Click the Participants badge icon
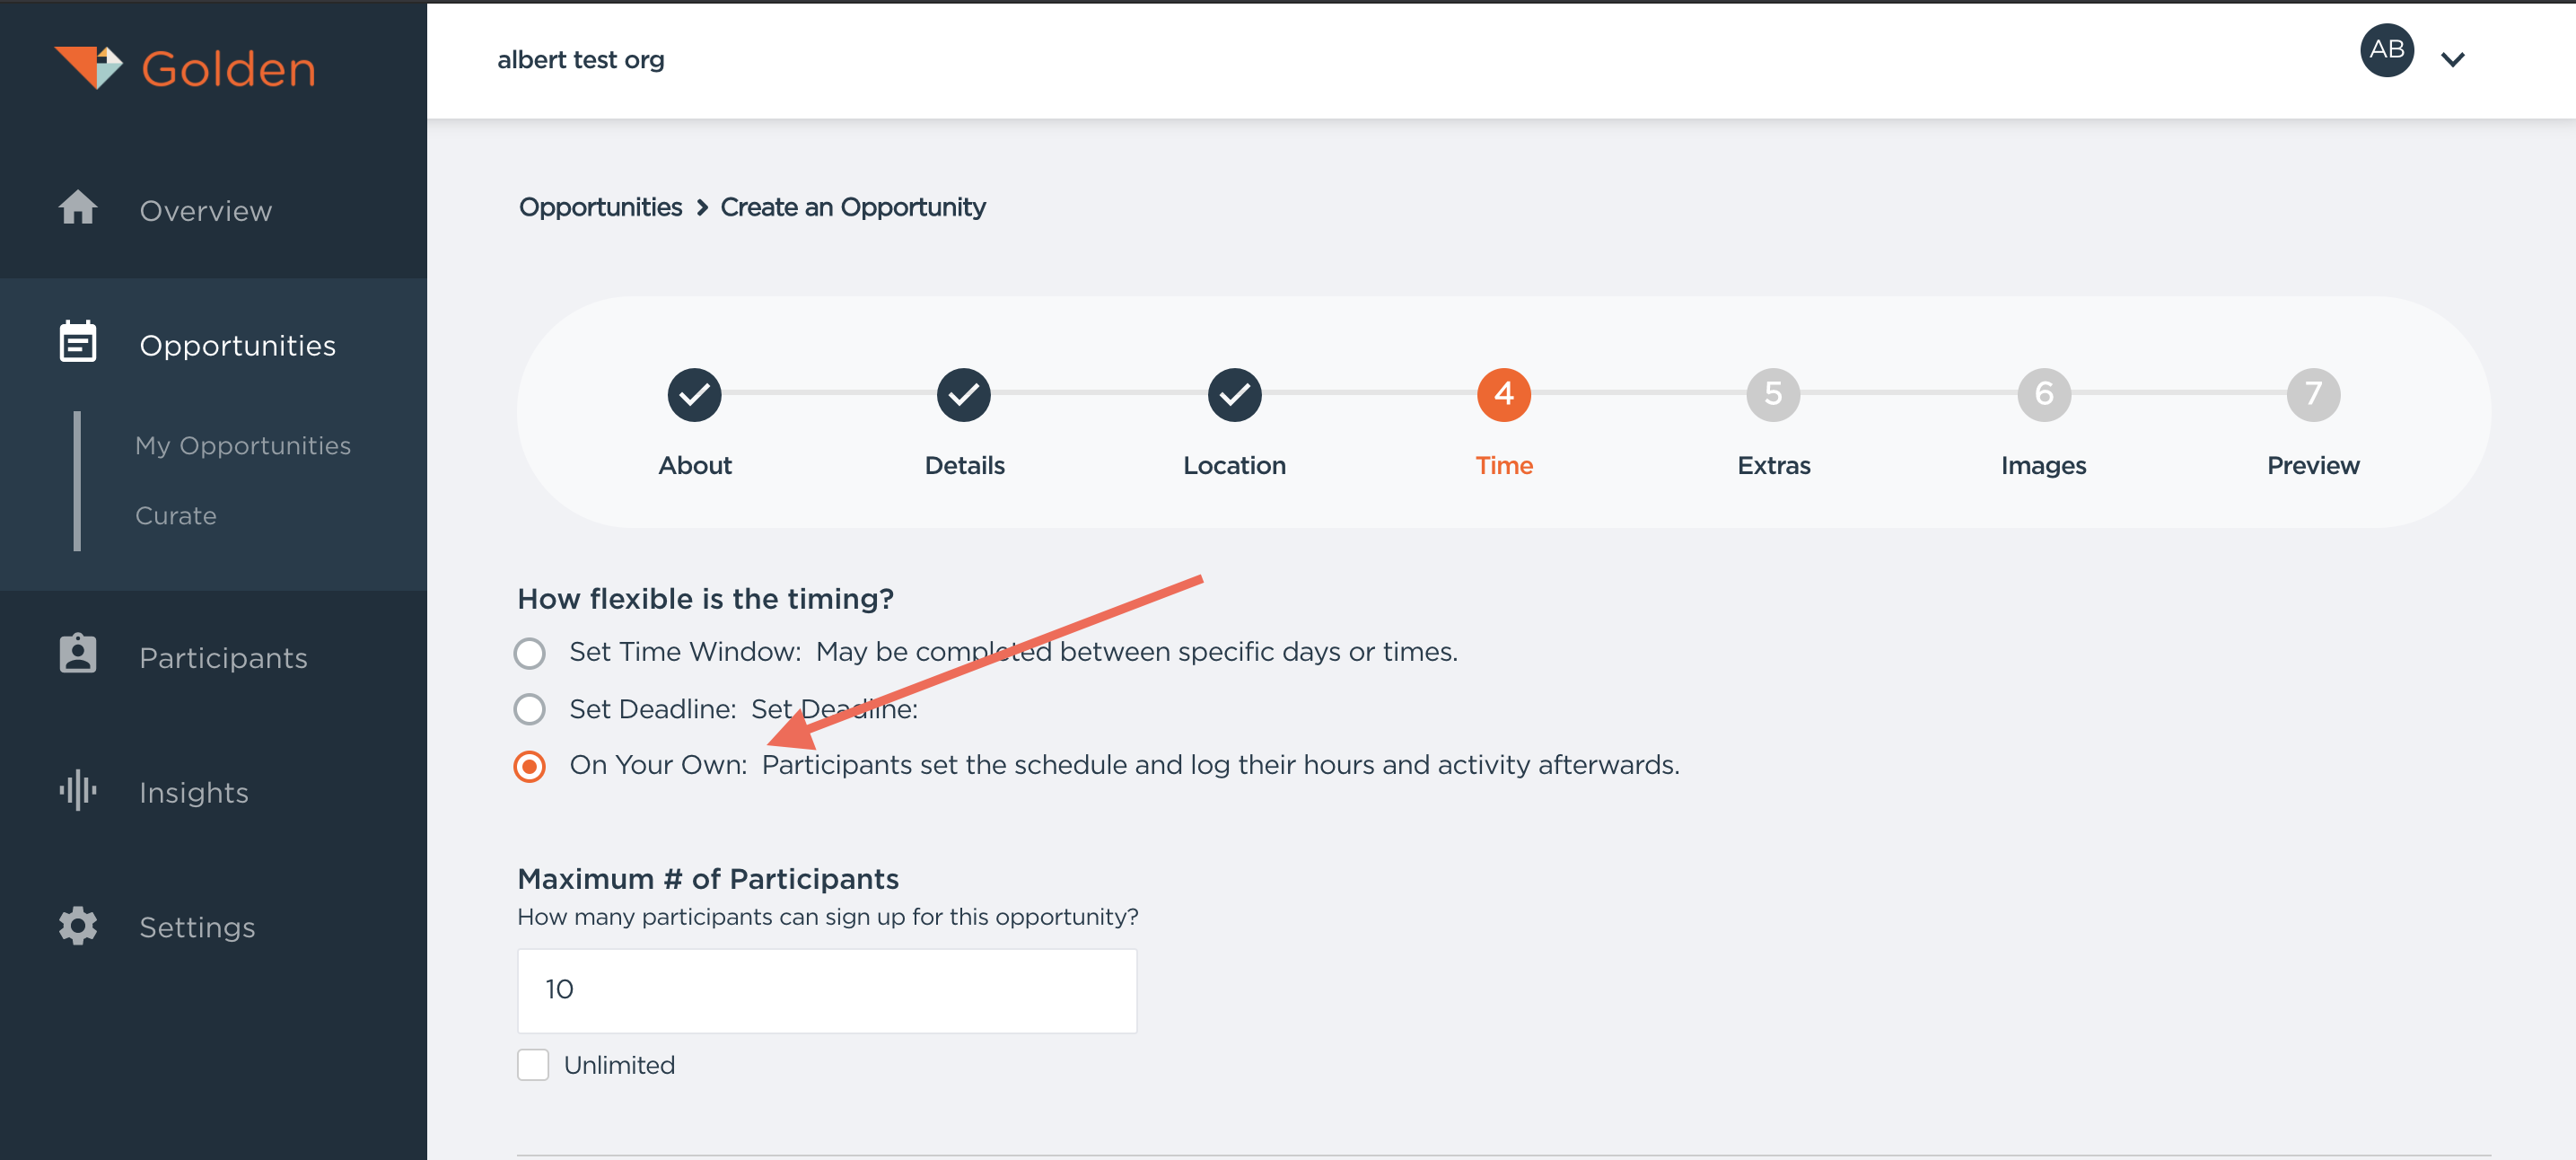This screenshot has width=2576, height=1160. click(x=78, y=655)
